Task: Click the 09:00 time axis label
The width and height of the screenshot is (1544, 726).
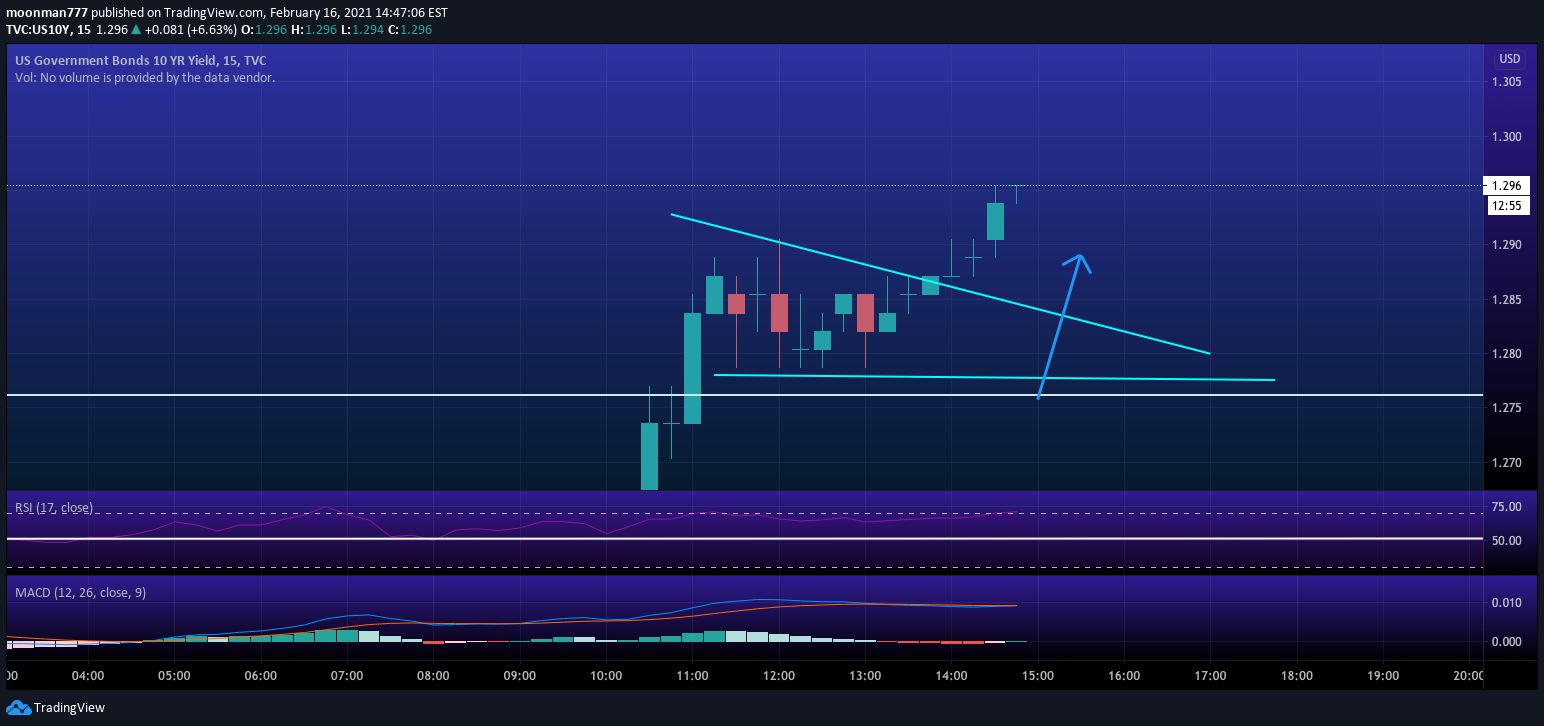Action: coord(520,676)
